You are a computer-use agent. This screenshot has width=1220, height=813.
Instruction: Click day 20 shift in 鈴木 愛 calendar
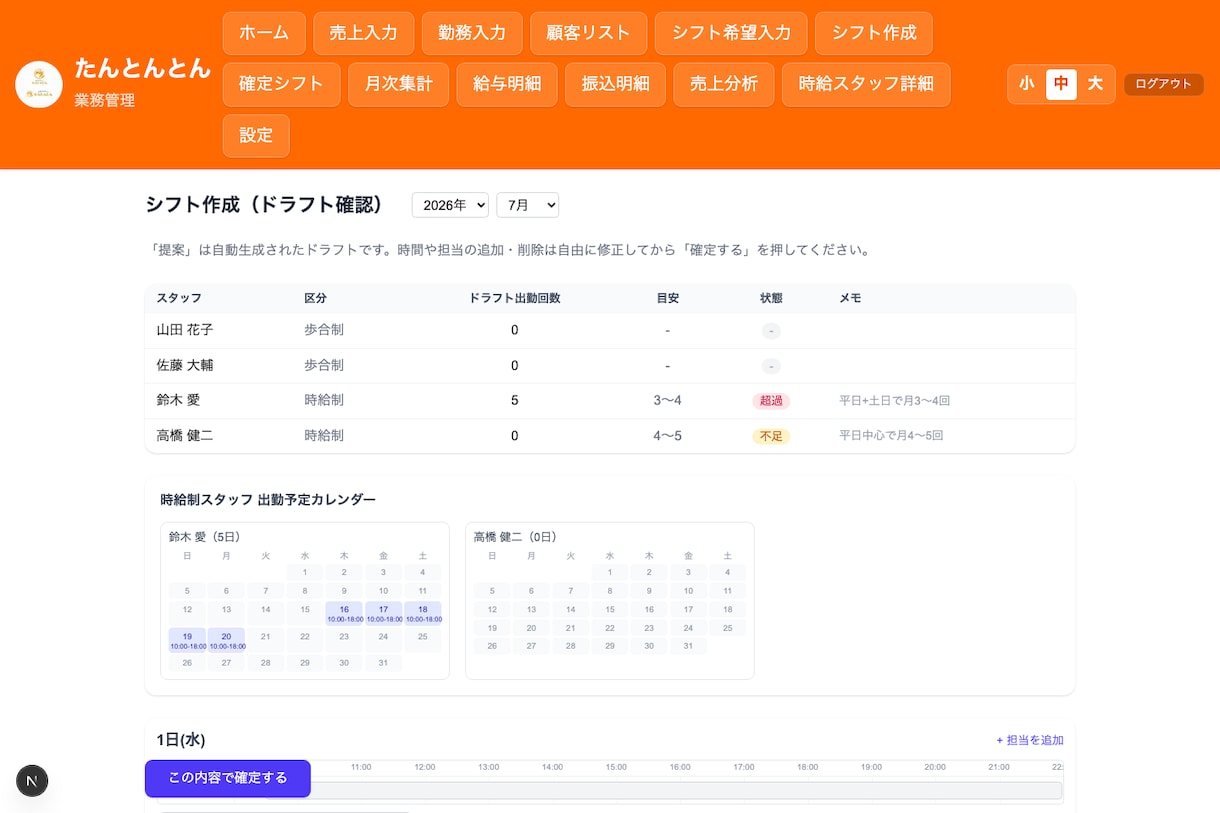click(x=226, y=640)
